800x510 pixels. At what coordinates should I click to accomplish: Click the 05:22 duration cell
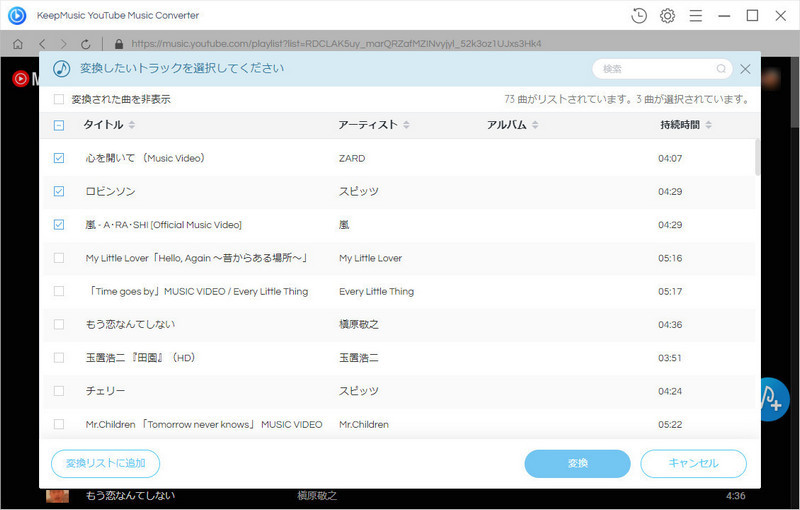click(x=670, y=424)
